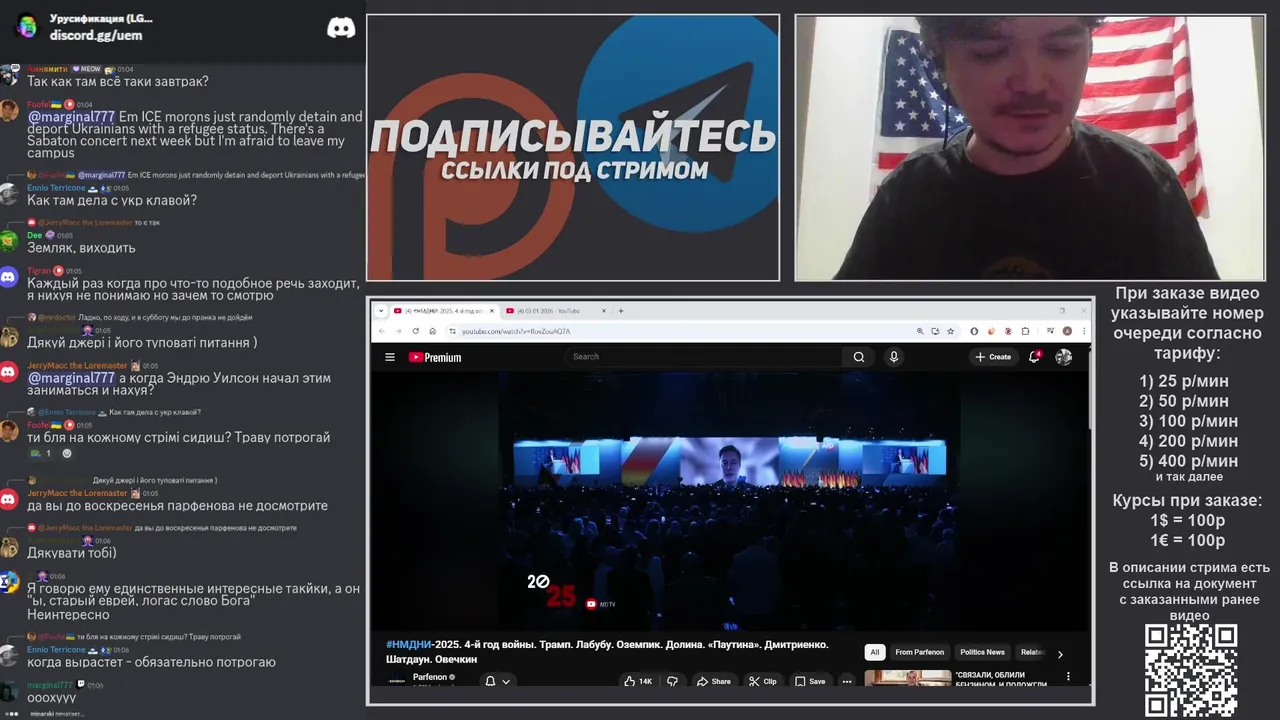The image size is (1280, 720).
Task: Click the site information icon before URL
Action: [x=452, y=331]
